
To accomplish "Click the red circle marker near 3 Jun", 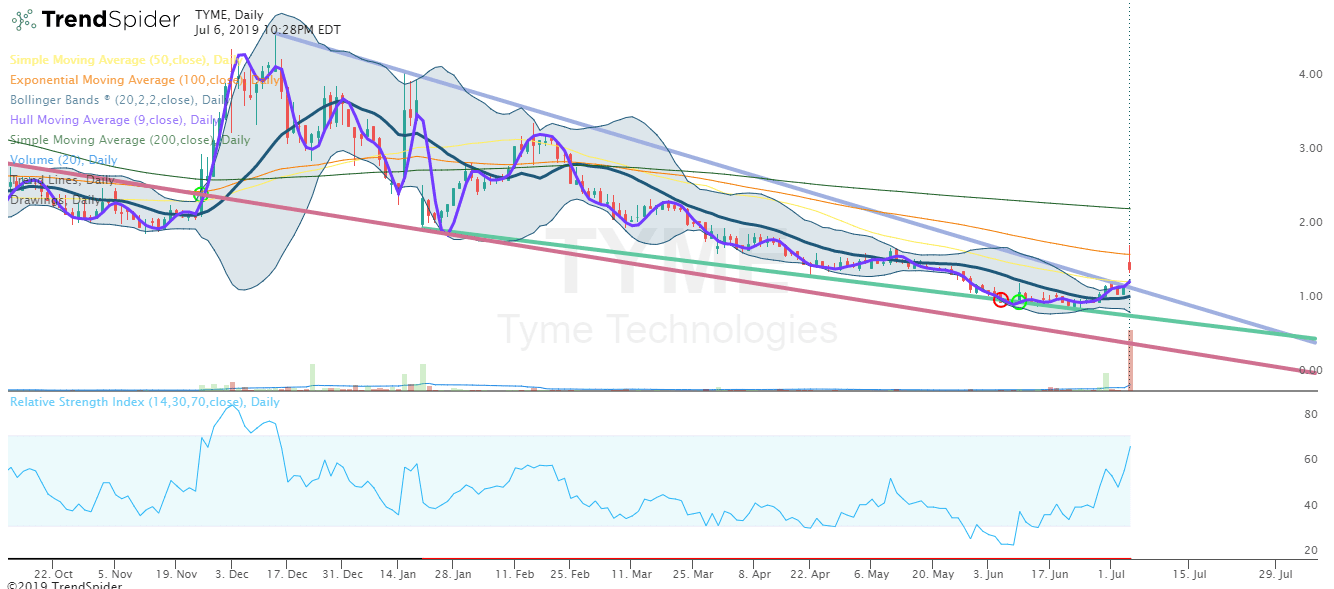I will (1001, 299).
